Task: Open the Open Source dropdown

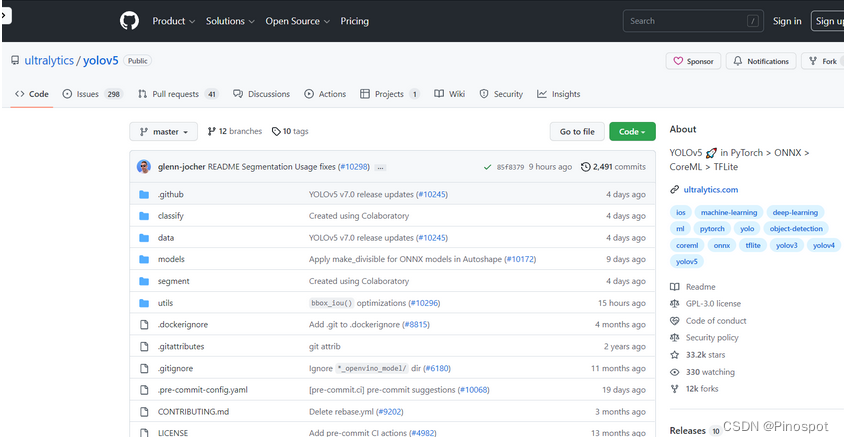Action: coord(297,21)
